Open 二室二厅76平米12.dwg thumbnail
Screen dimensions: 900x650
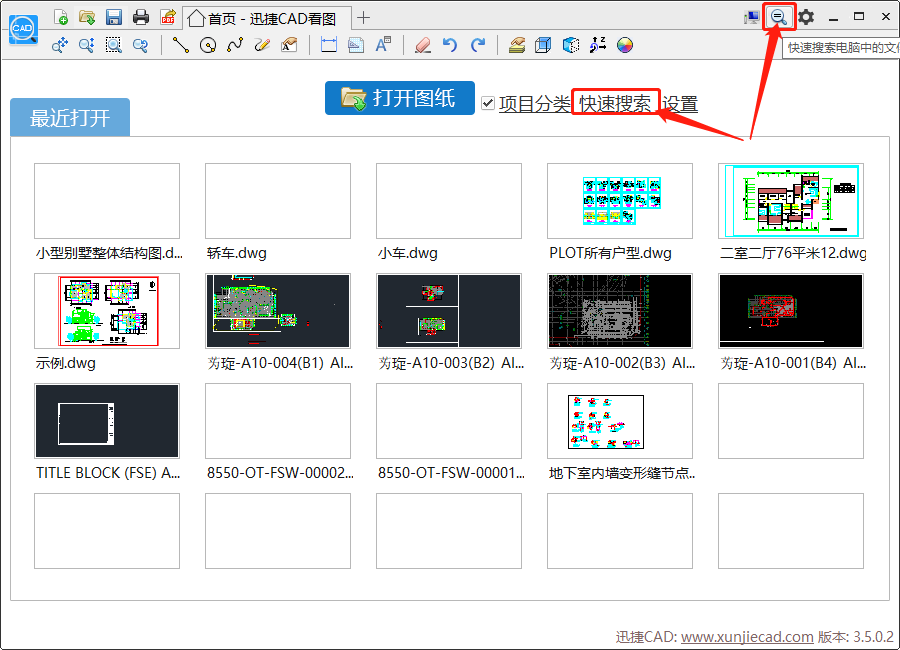791,201
